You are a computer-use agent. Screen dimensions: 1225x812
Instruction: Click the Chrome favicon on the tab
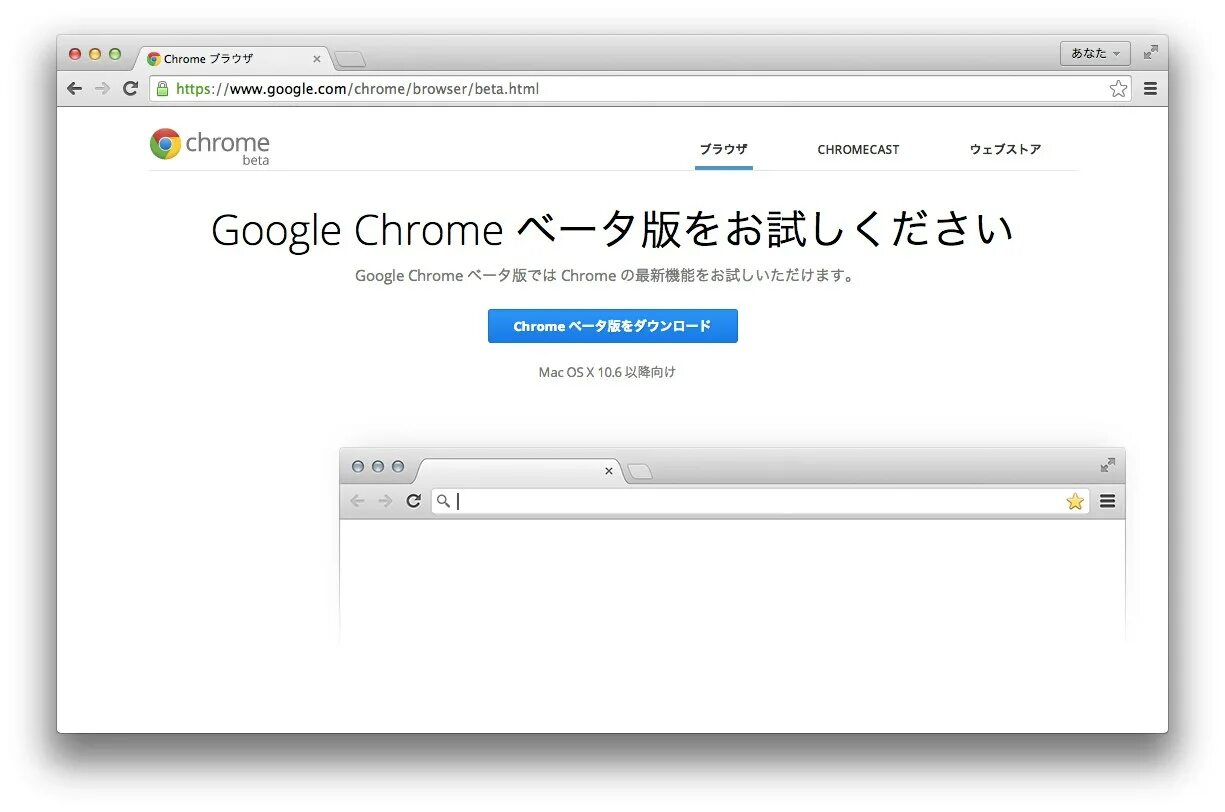pos(154,59)
